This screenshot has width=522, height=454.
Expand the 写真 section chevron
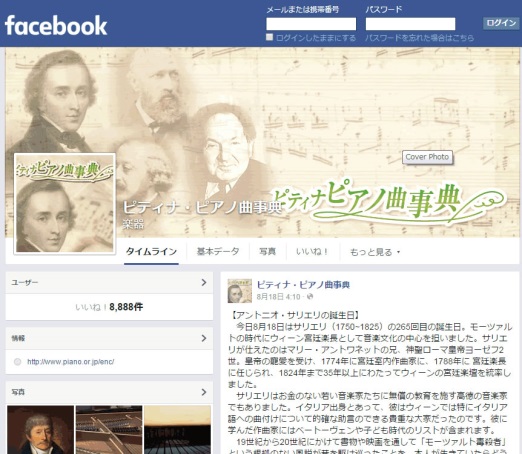(x=204, y=392)
